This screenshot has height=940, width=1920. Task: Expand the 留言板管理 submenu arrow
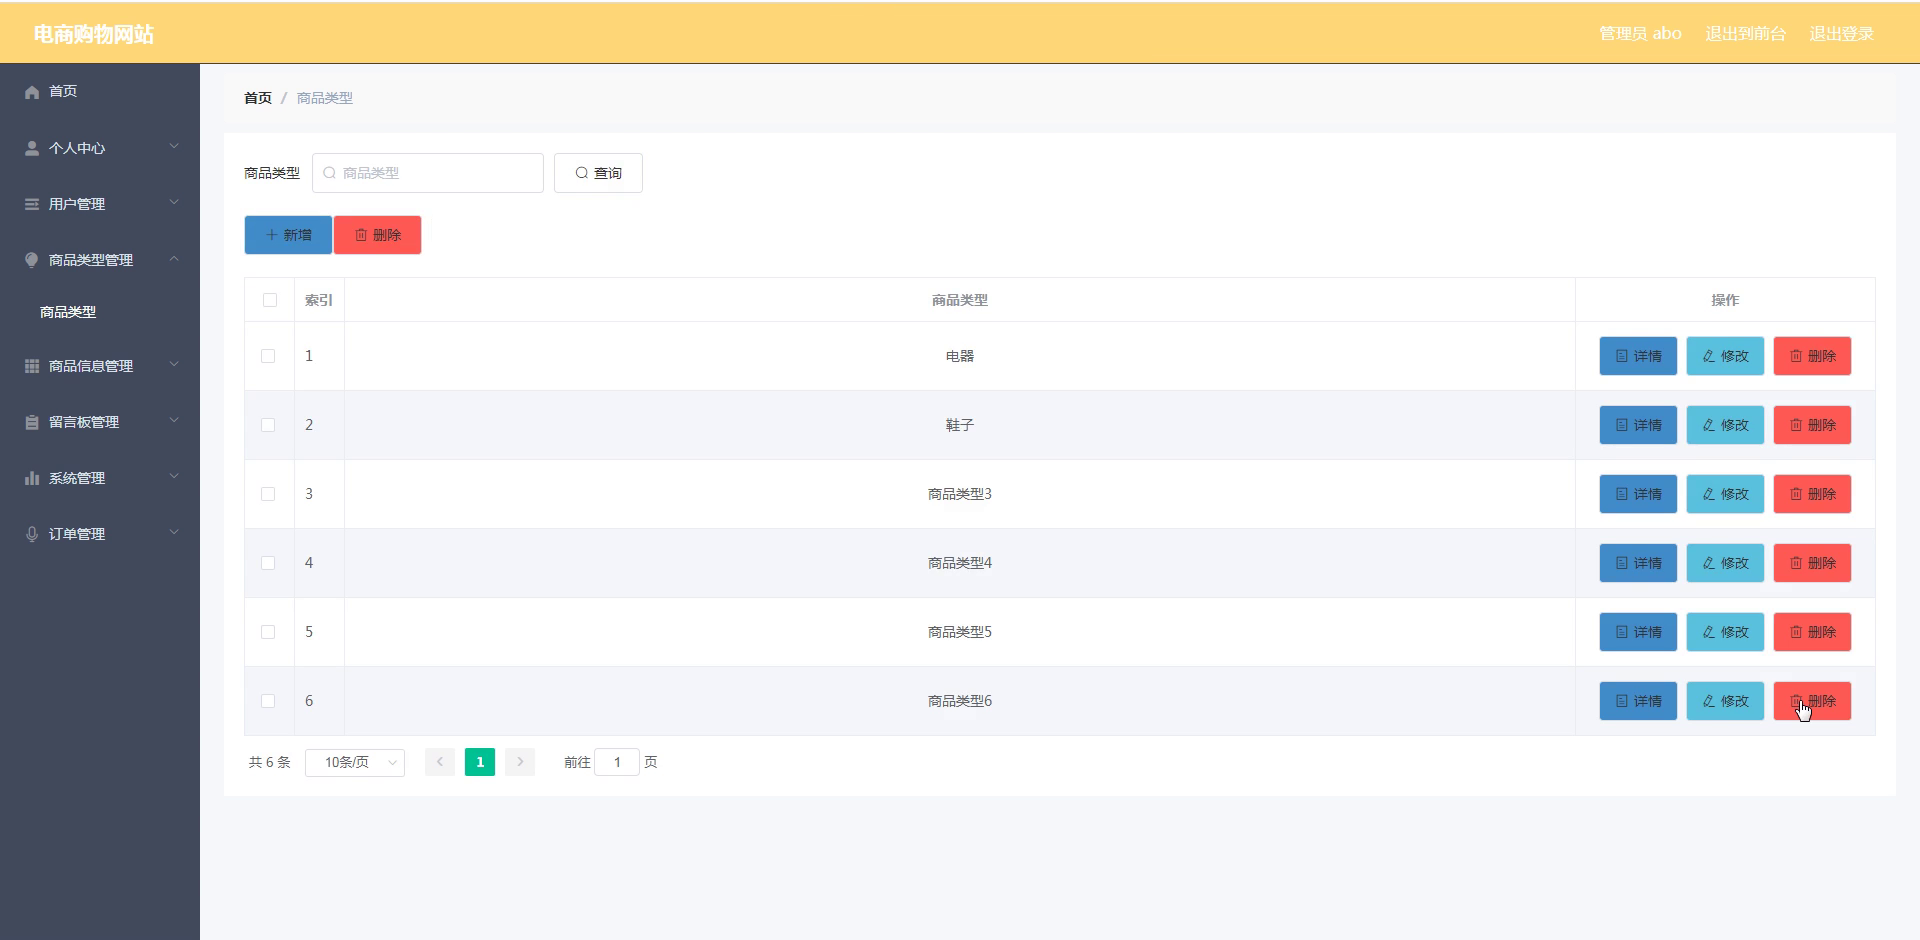point(174,421)
